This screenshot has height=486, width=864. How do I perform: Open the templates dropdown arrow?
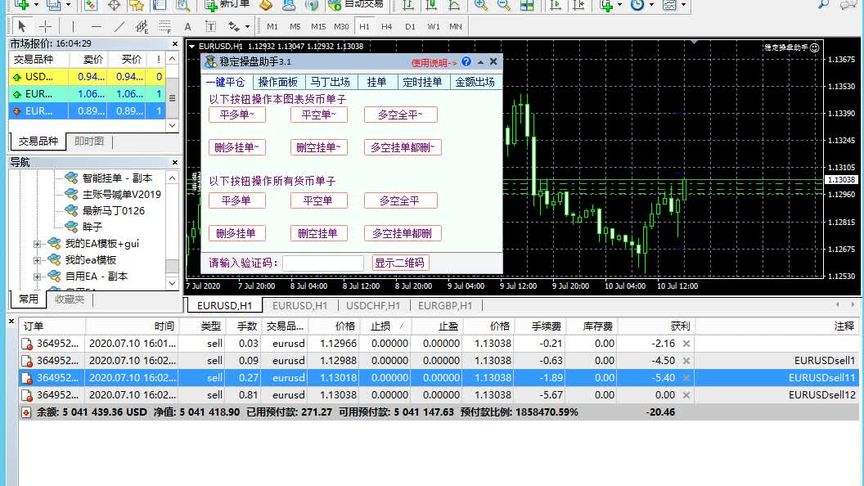[684, 5]
